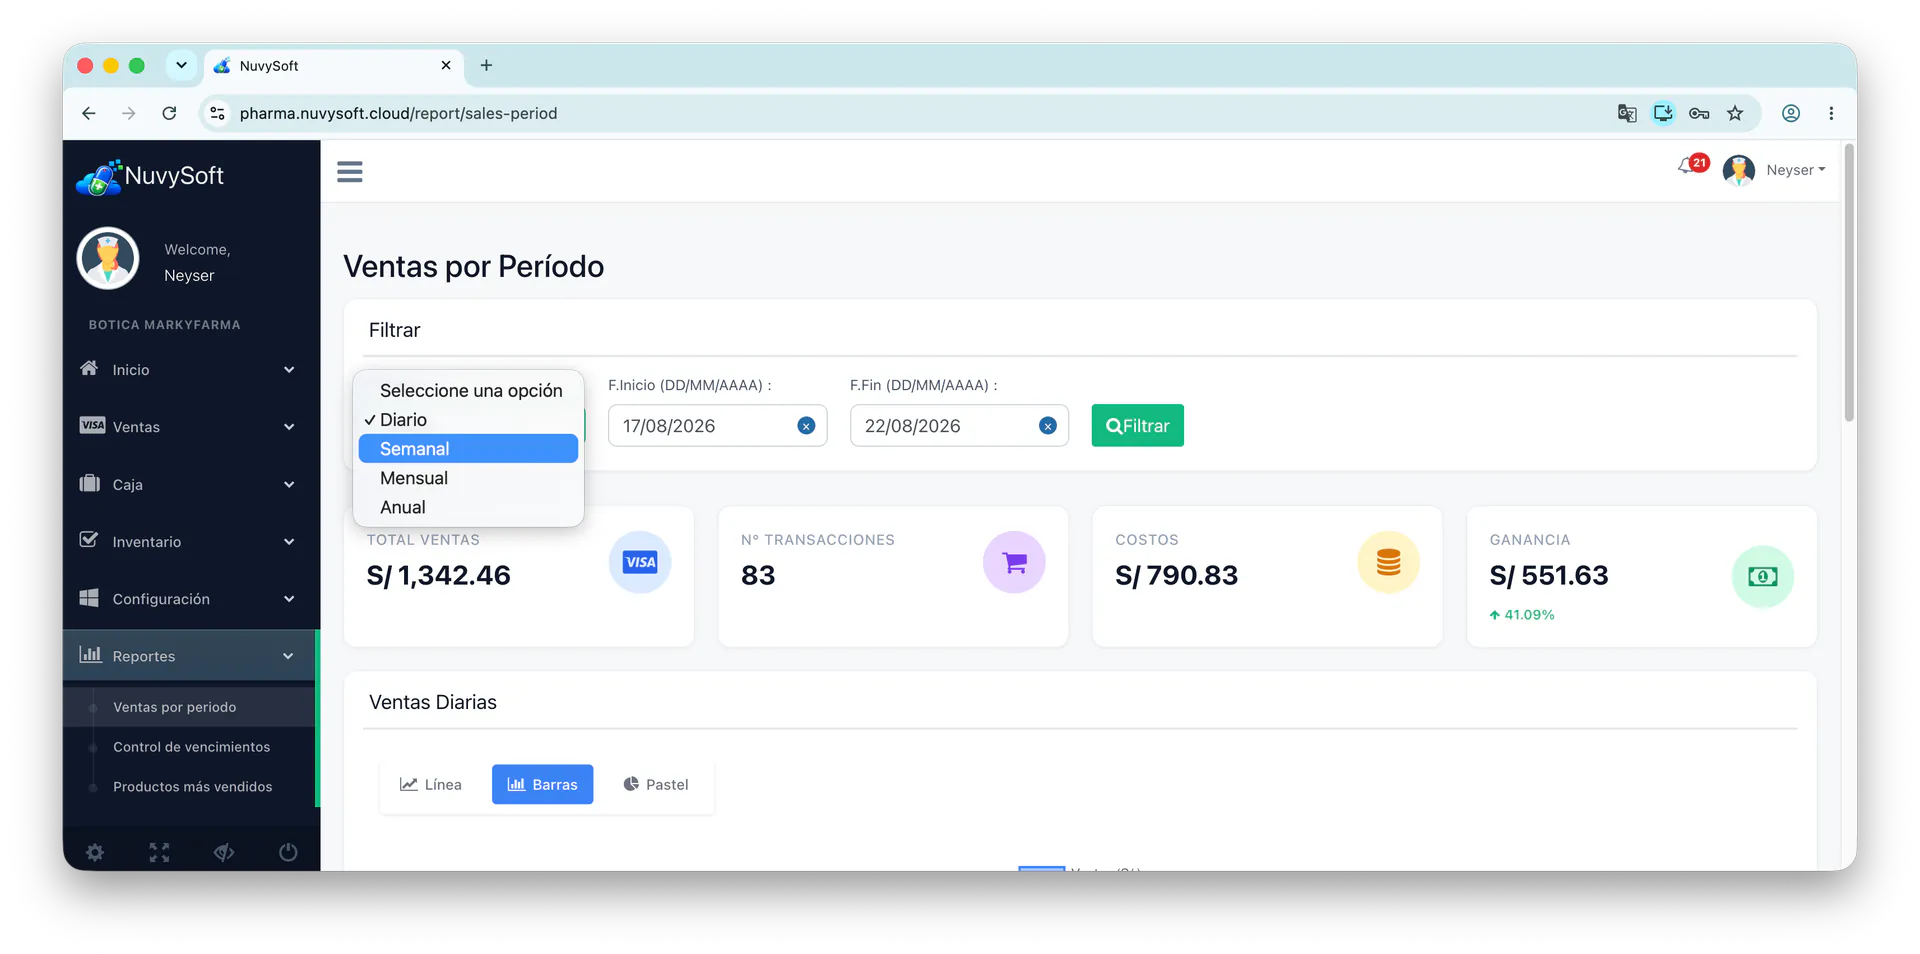Open the hamburger sidebar toggle
Image resolution: width=1920 pixels, height=954 pixels.
pos(349,172)
